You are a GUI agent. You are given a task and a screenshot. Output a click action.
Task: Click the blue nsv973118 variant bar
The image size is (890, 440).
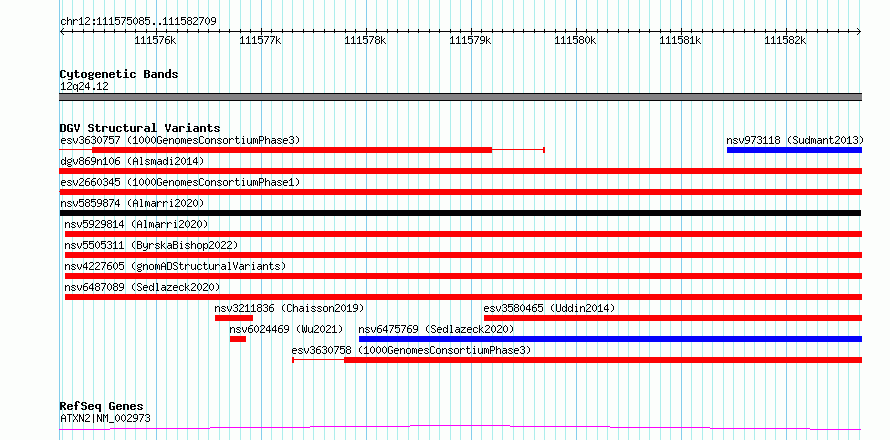[795, 150]
